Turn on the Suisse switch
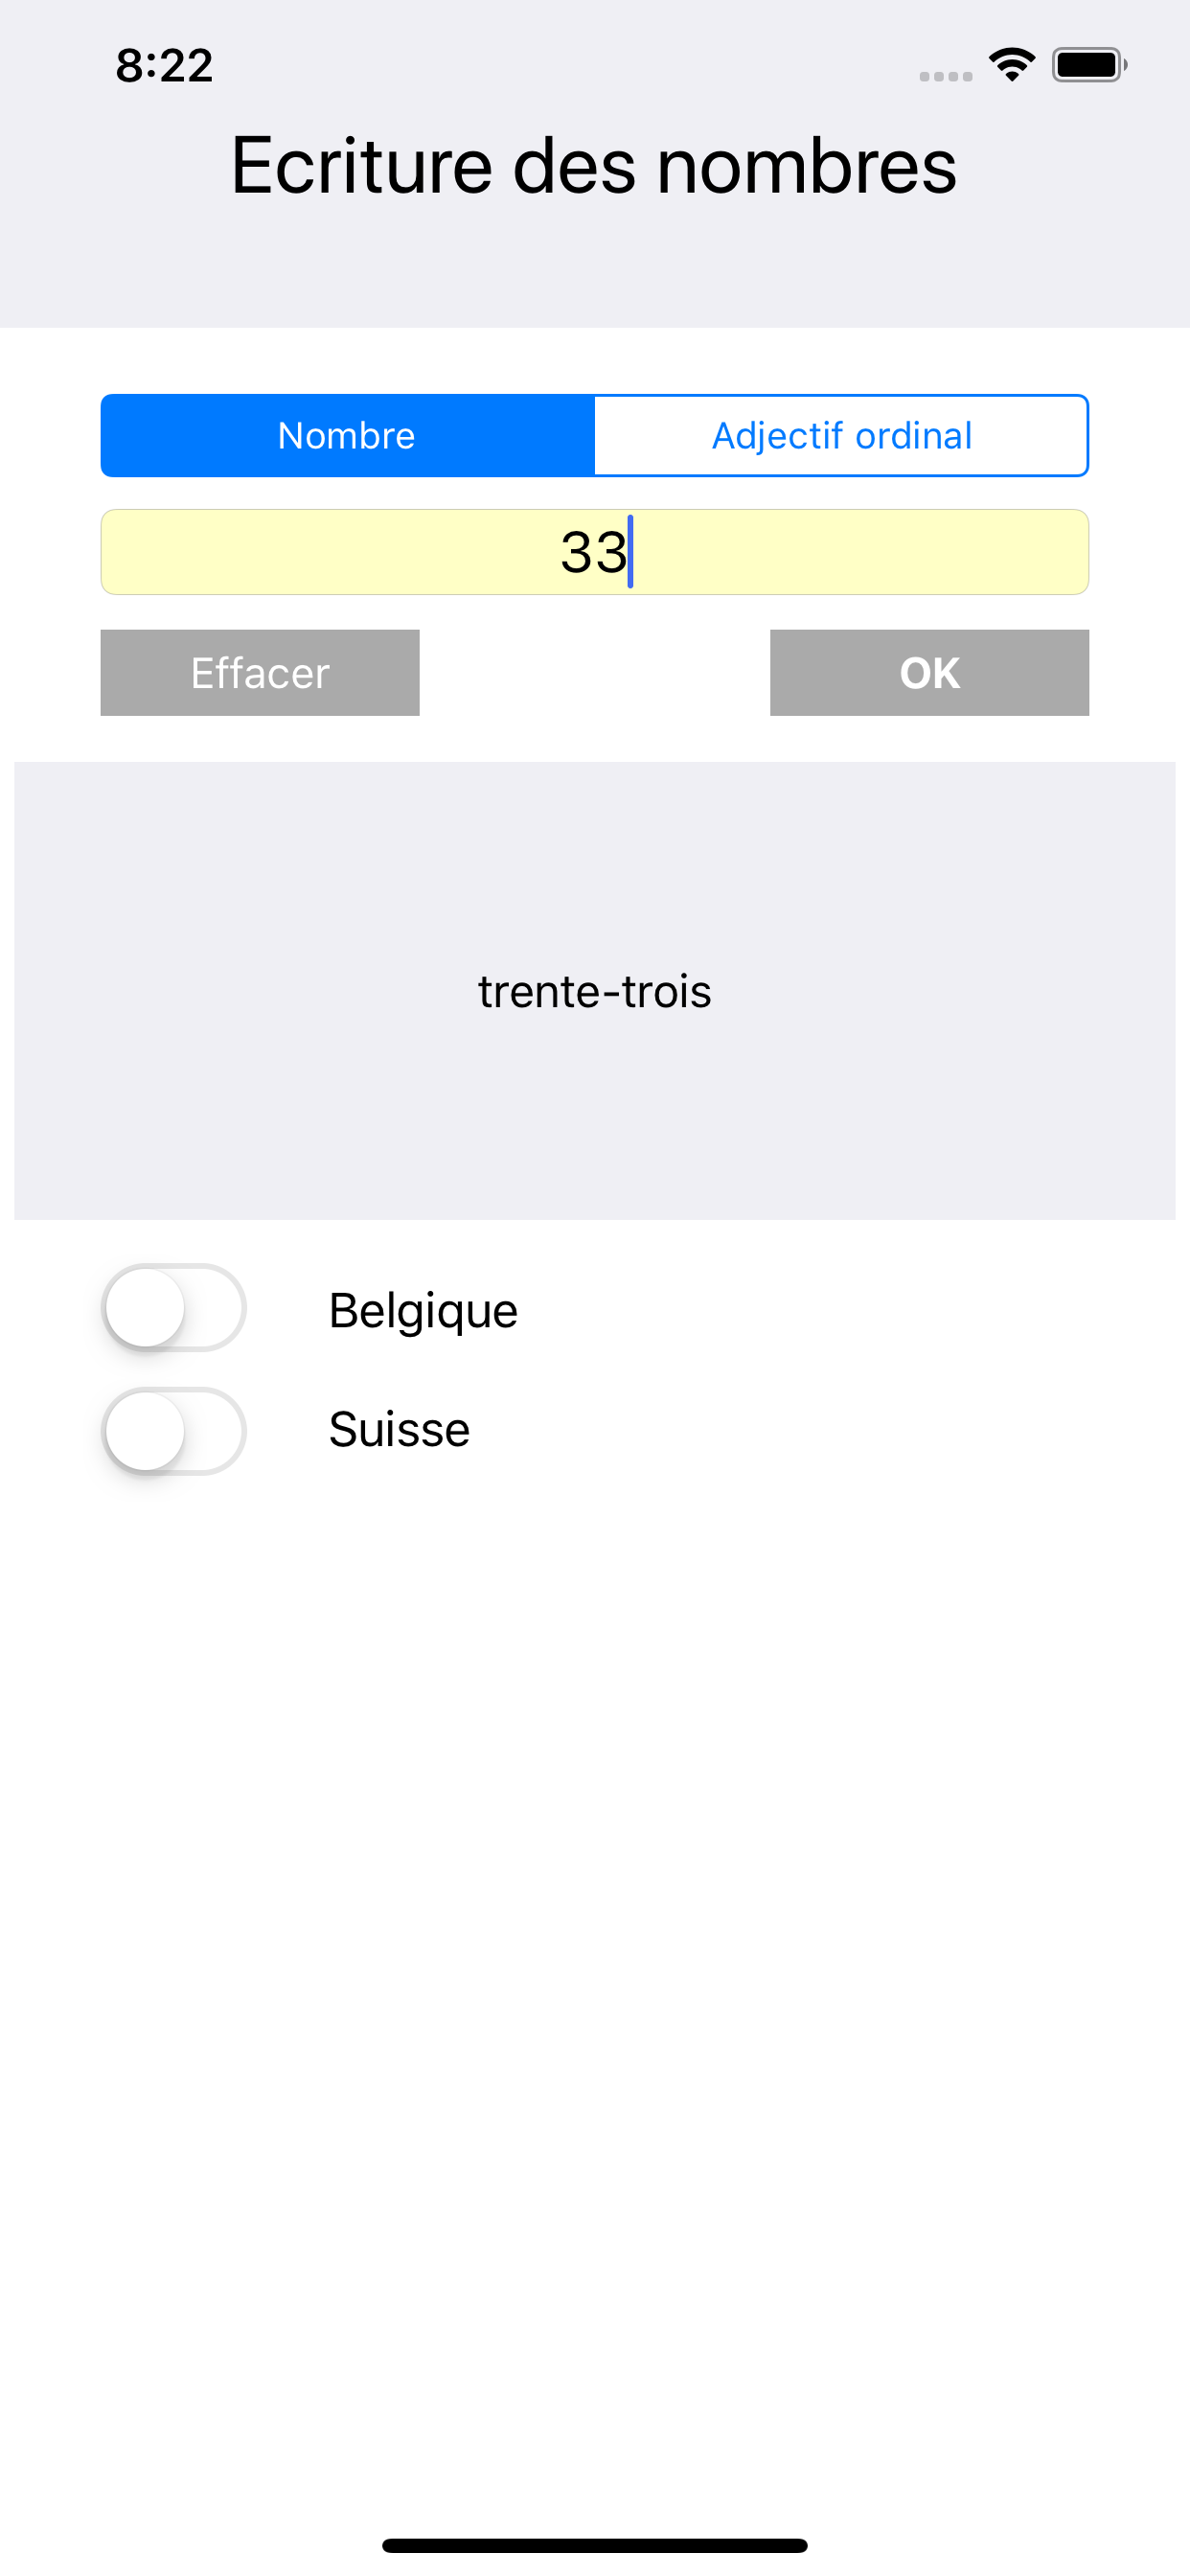Viewport: 1190px width, 2576px height. tap(174, 1430)
